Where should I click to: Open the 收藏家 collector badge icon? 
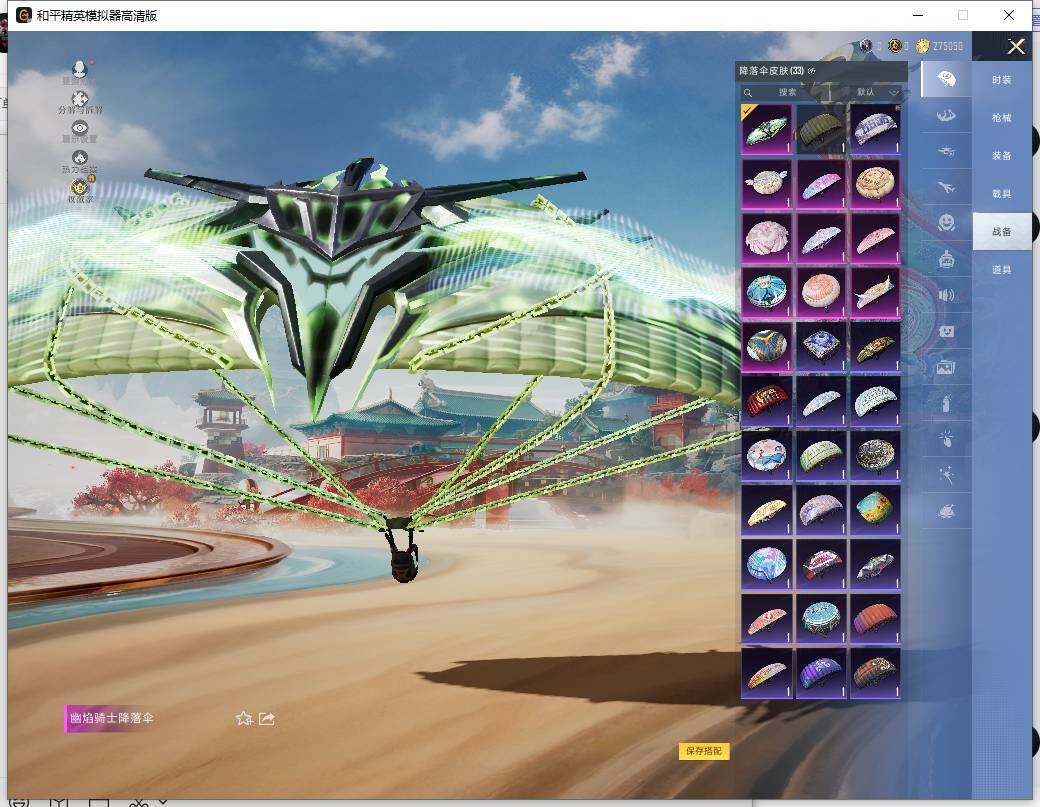[x=80, y=186]
